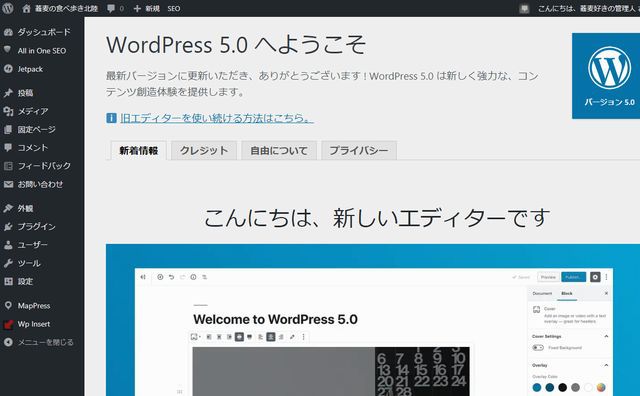Click dashboard gauge icon in sidebar
Viewport: 640px width, 396px height.
point(8,32)
